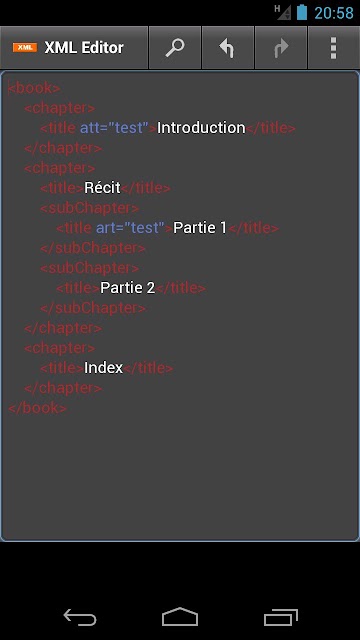
Task: Place cursor on Partie 2 text
Action: click(x=128, y=288)
